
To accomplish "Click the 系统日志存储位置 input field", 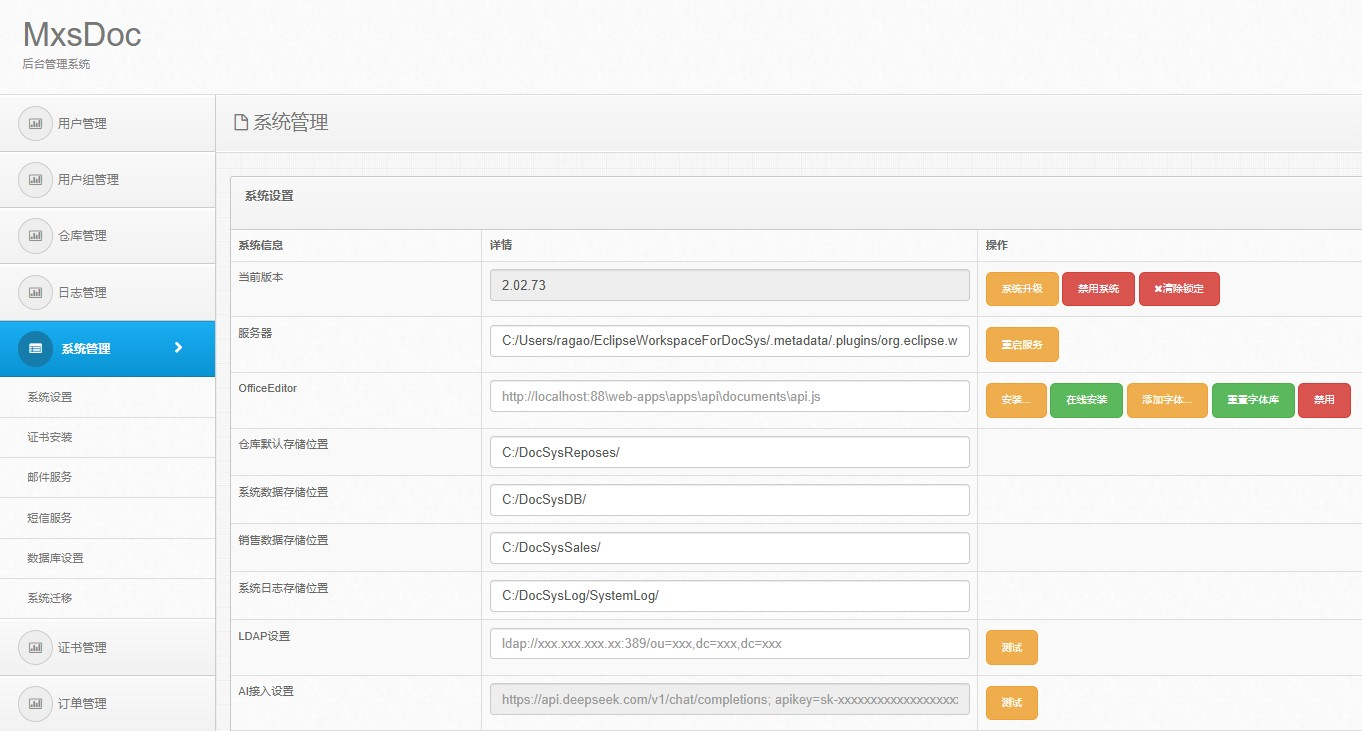I will [730, 596].
